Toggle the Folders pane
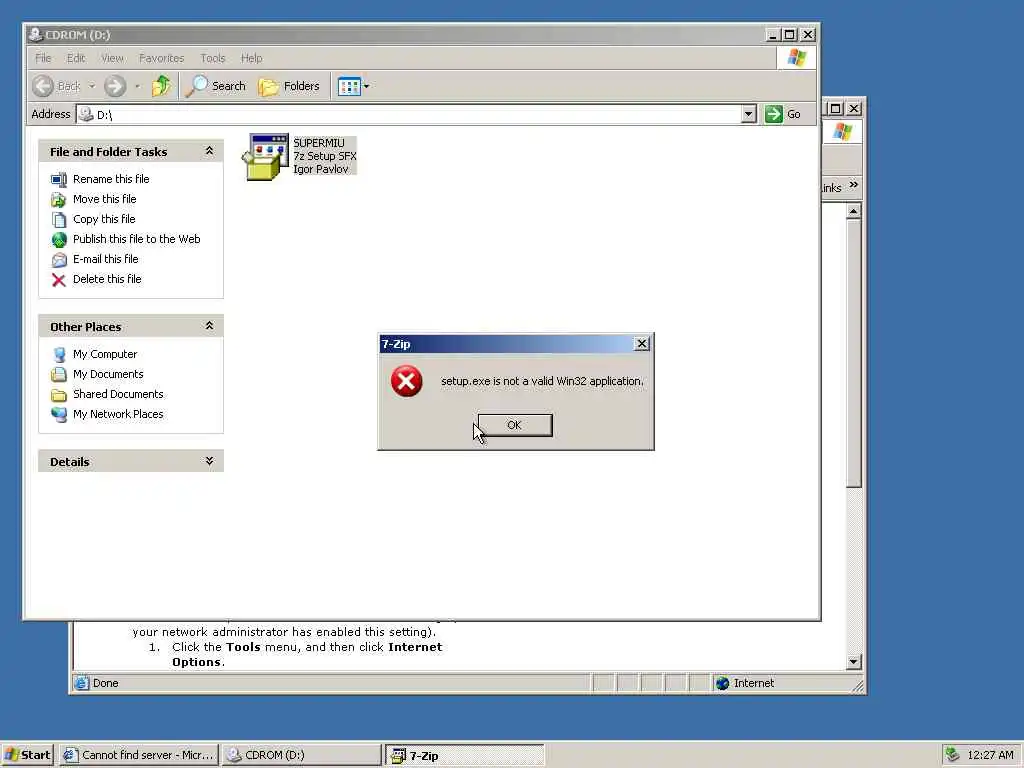The width and height of the screenshot is (1024, 768). (289, 86)
